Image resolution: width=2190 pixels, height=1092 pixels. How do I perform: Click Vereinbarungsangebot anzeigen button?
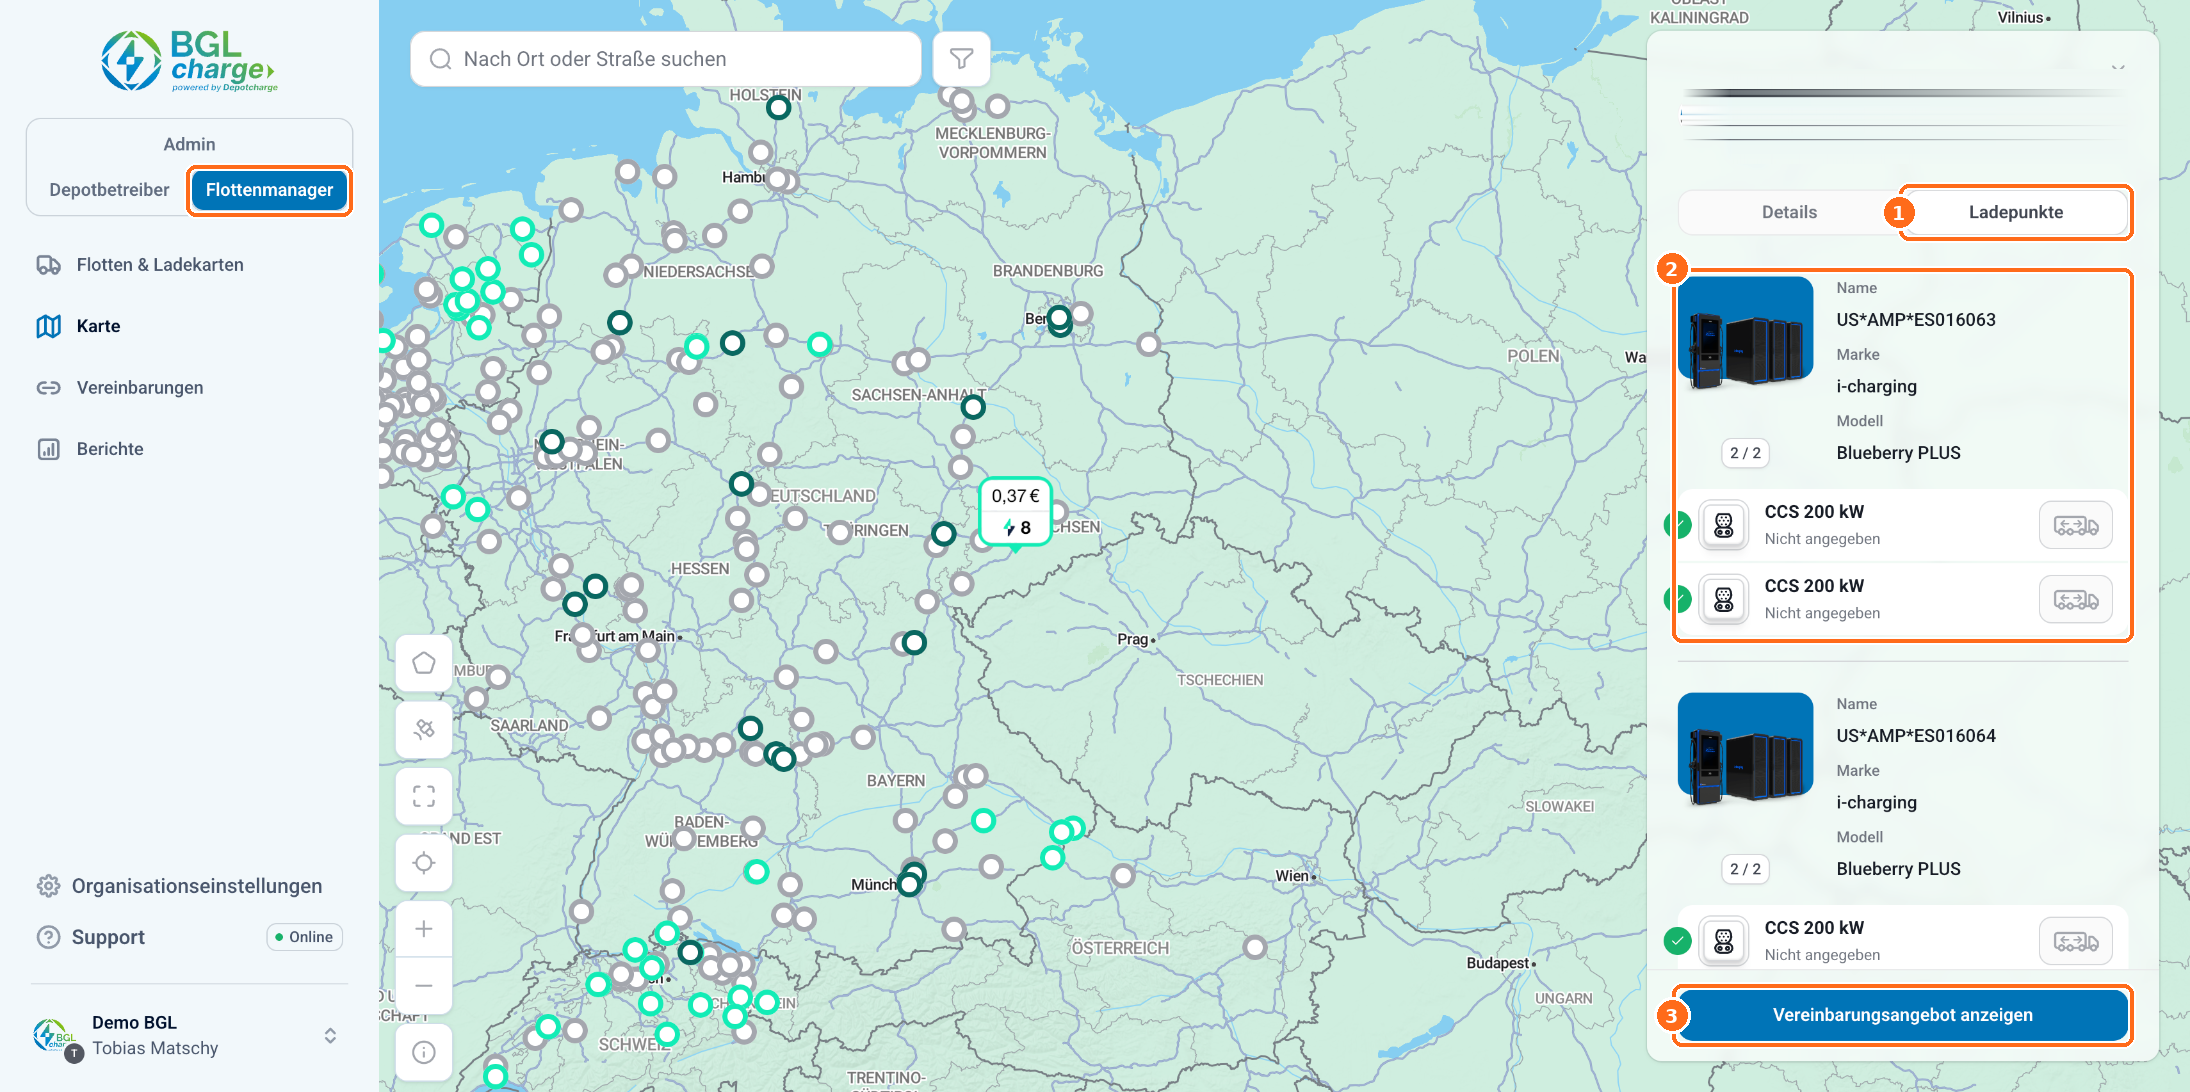coord(1902,1015)
